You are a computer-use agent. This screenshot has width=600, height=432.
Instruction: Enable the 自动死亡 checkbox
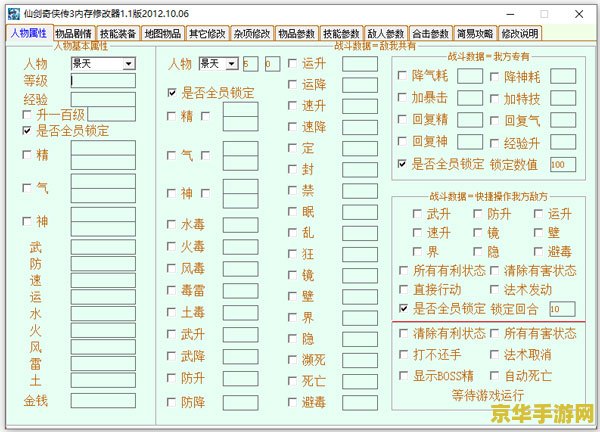tap(494, 376)
